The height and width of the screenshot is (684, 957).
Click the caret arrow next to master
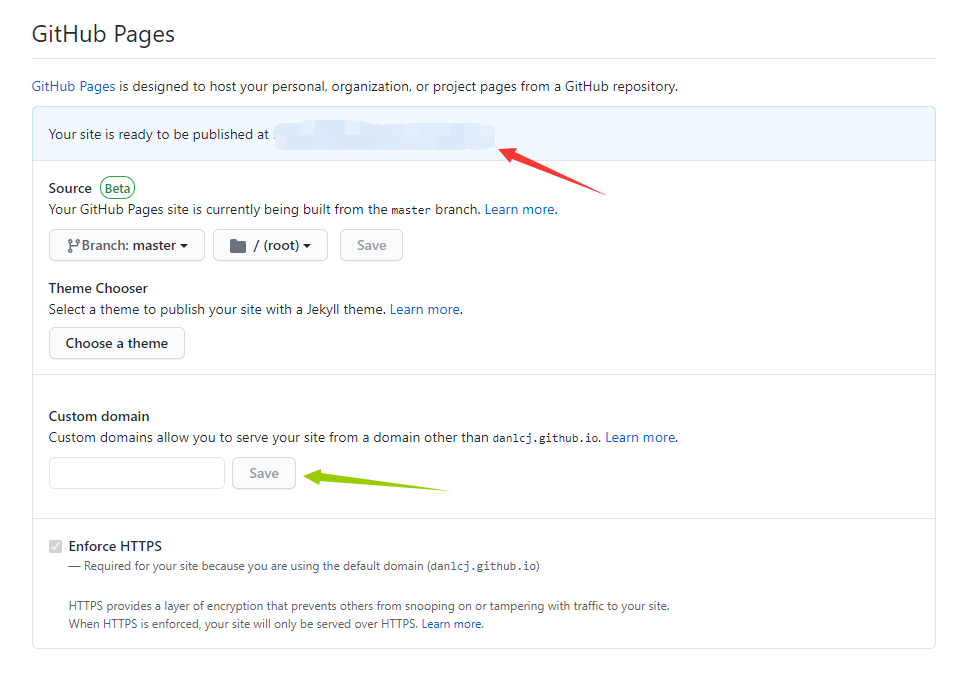click(x=185, y=247)
